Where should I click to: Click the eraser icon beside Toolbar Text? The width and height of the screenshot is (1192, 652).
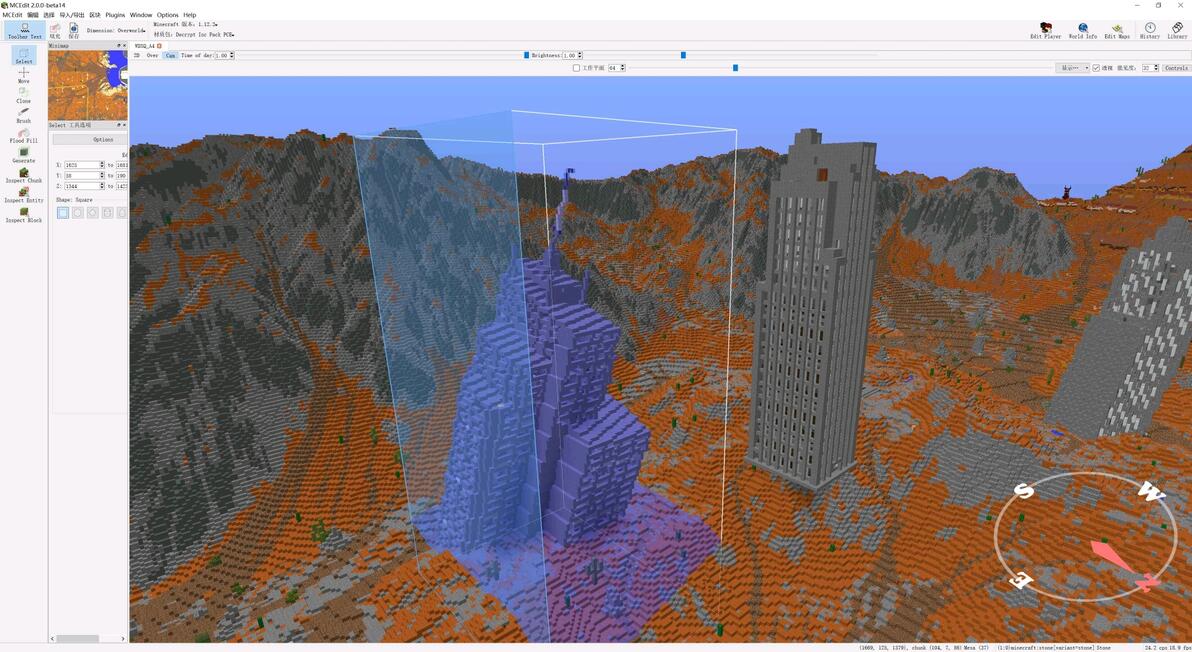coord(55,30)
